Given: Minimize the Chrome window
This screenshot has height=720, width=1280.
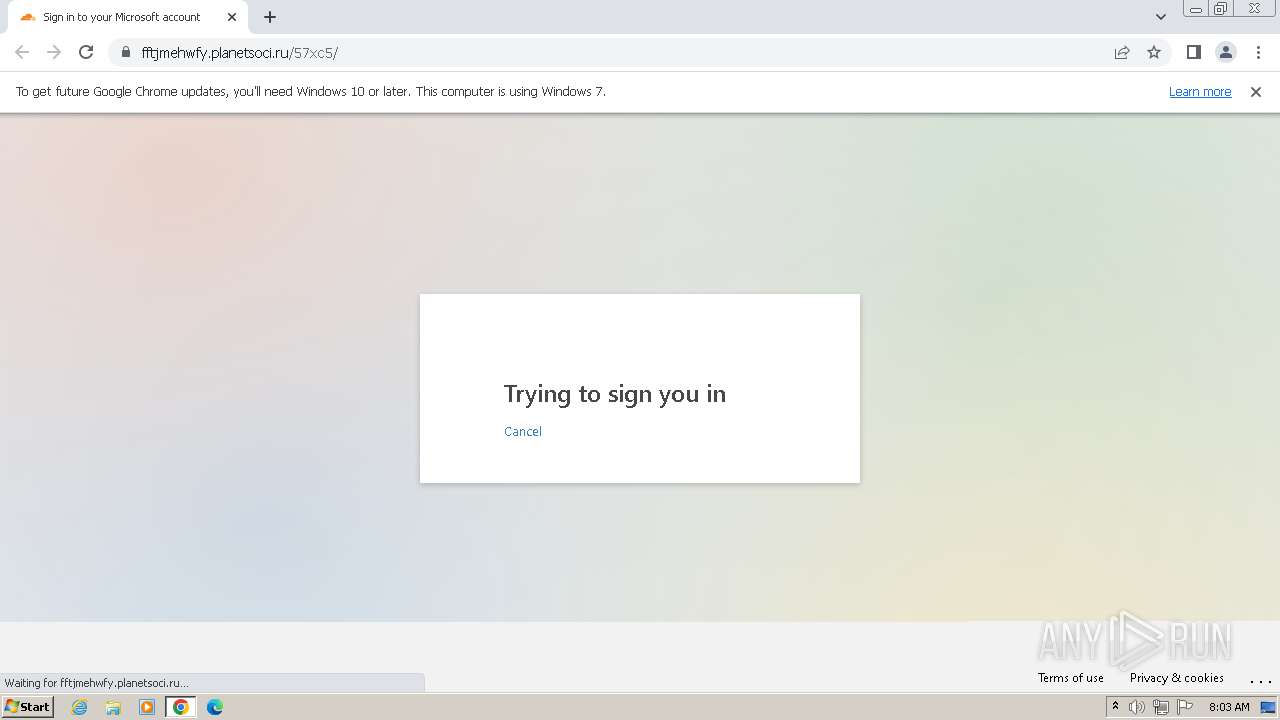Looking at the screenshot, I should pos(1196,9).
